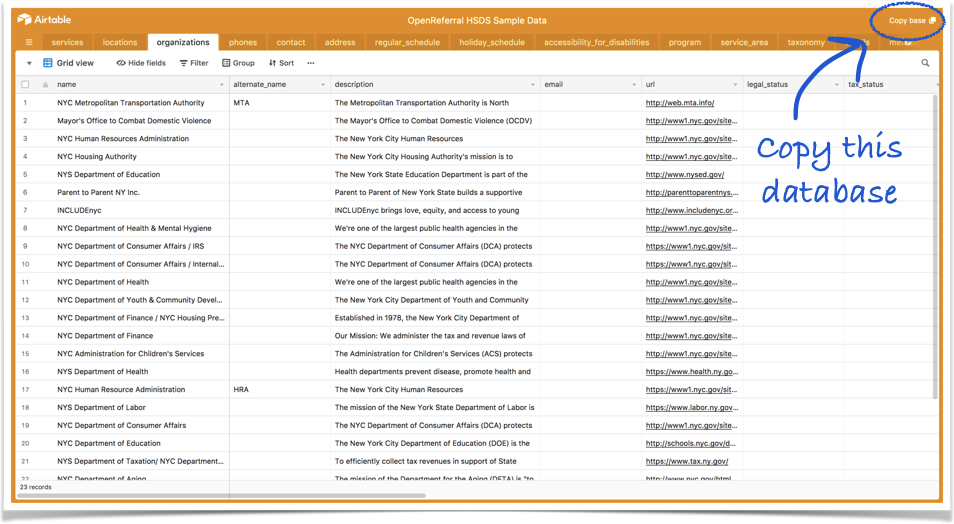Switch to the address tab
The image size is (954, 524).
(x=339, y=43)
